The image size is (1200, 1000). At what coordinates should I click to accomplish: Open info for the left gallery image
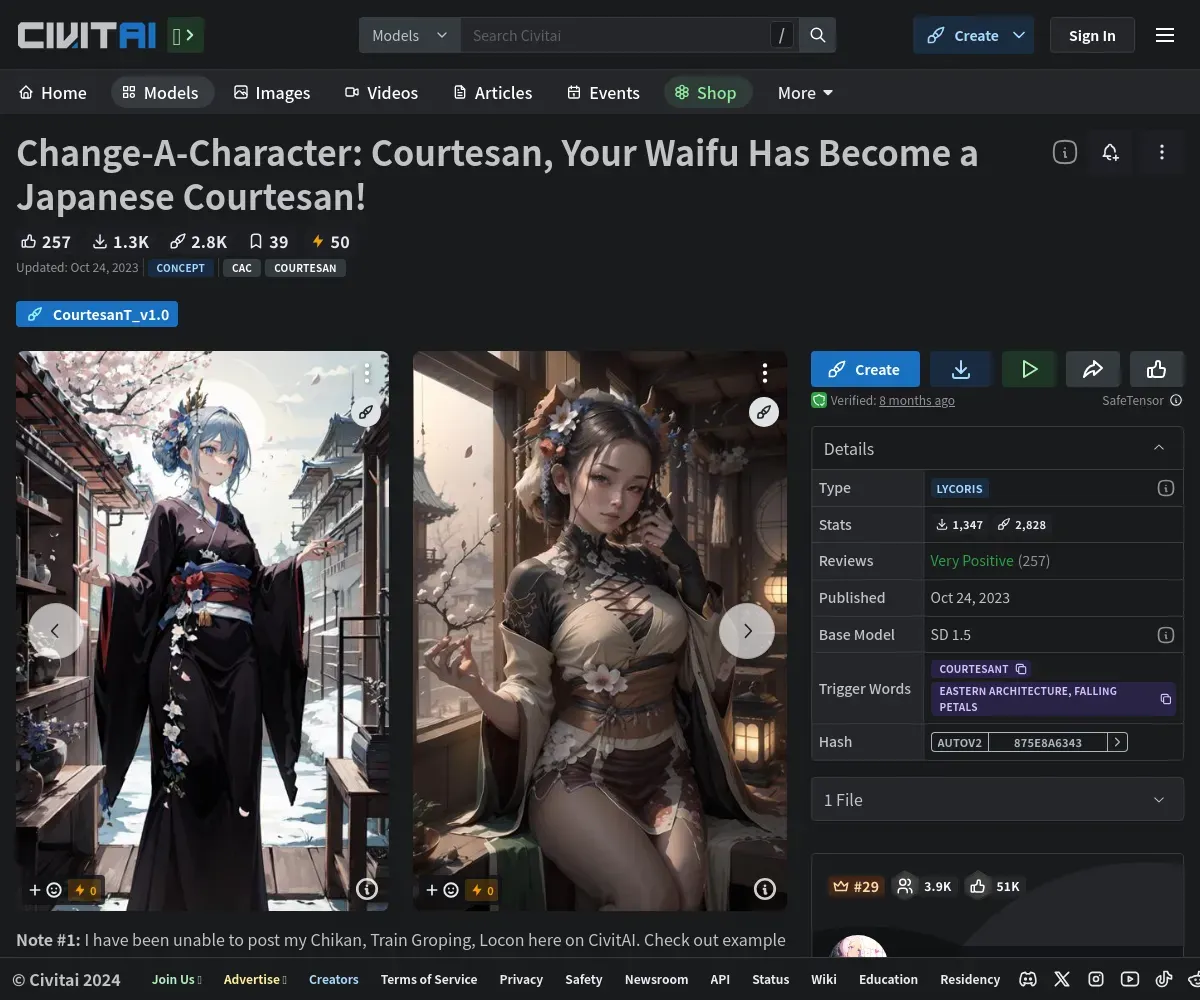367,889
